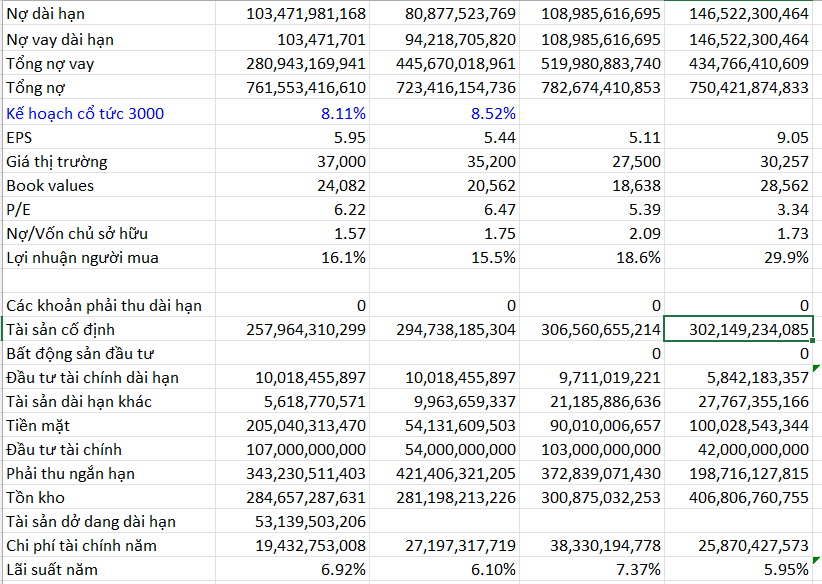Image resolution: width=822 pixels, height=584 pixels.
Task: Select the Lợi nhuận người mua 29.9% cell
Action: (785, 257)
